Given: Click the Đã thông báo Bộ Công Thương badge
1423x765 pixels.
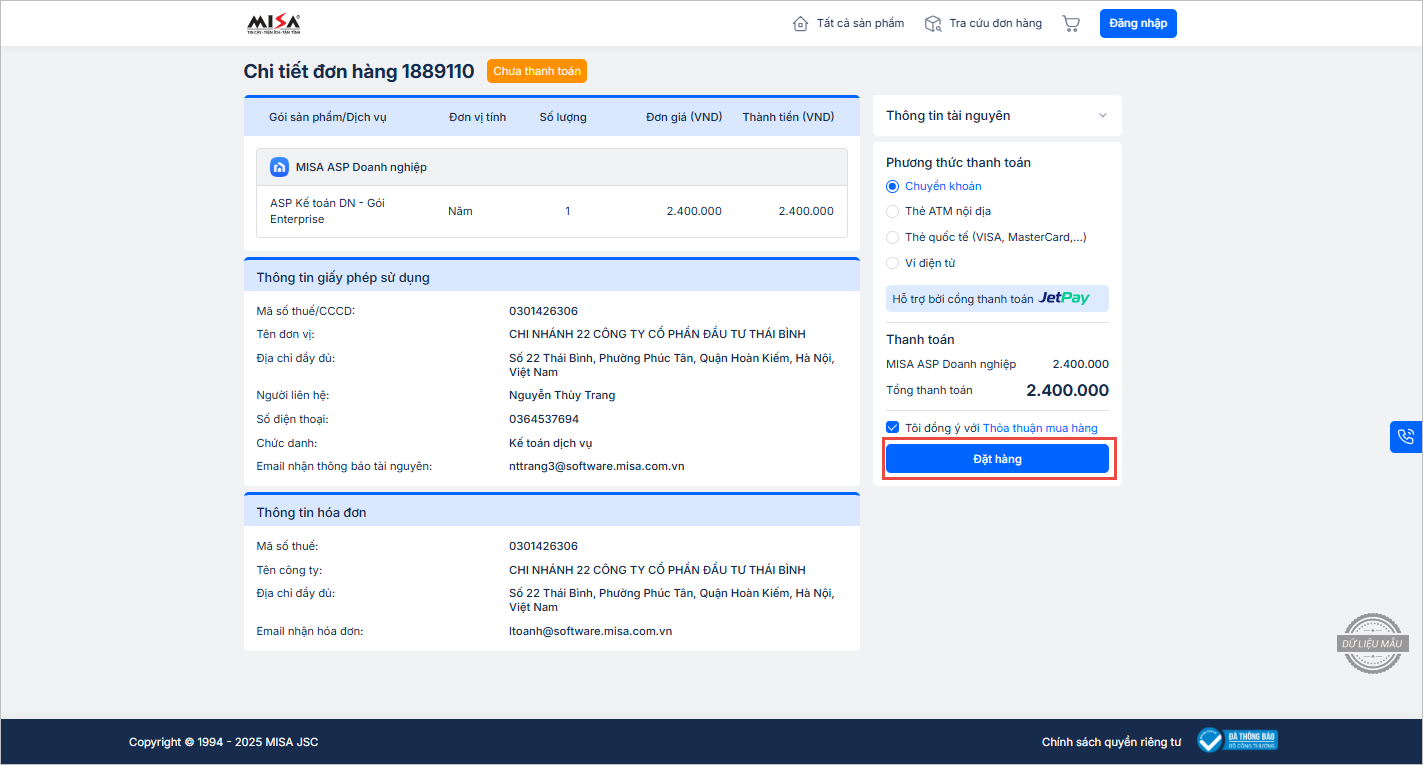Looking at the screenshot, I should click(x=1237, y=741).
